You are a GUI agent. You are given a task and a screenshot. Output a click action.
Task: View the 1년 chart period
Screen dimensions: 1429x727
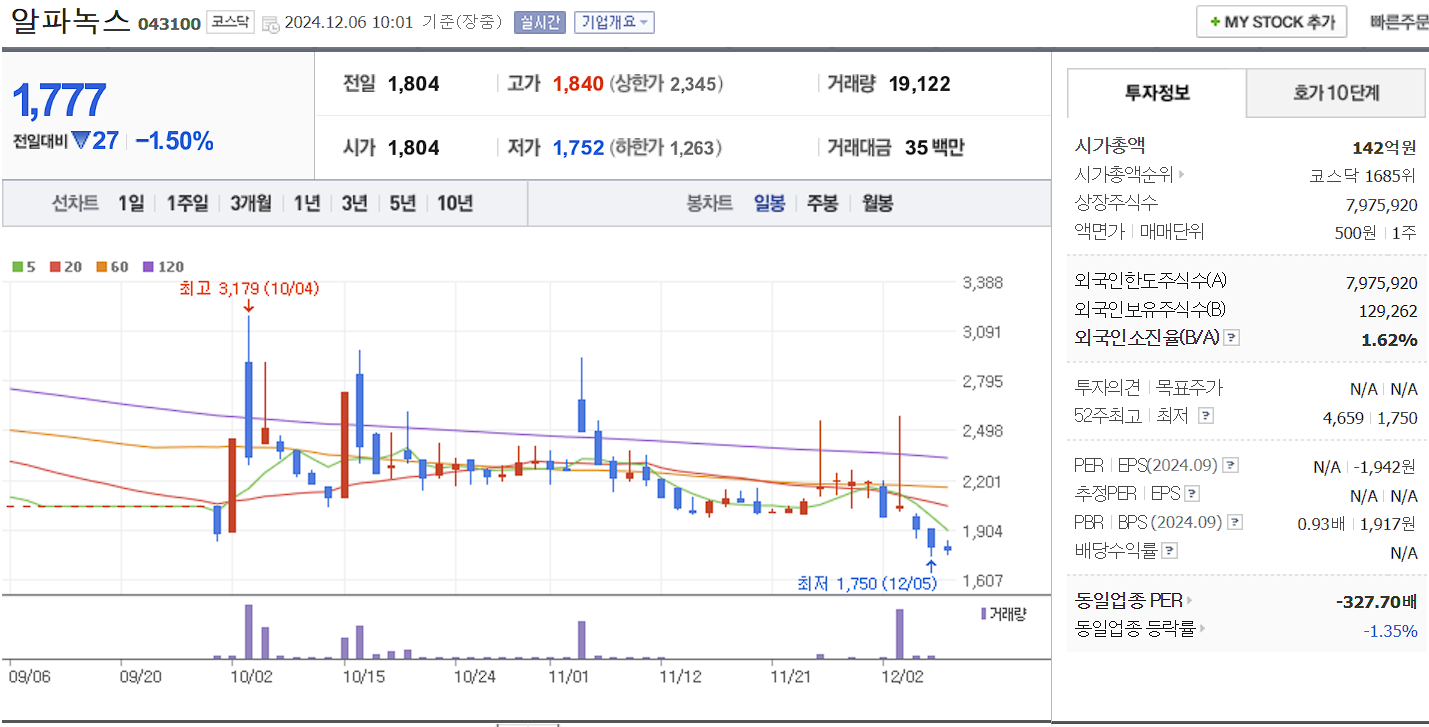306,203
